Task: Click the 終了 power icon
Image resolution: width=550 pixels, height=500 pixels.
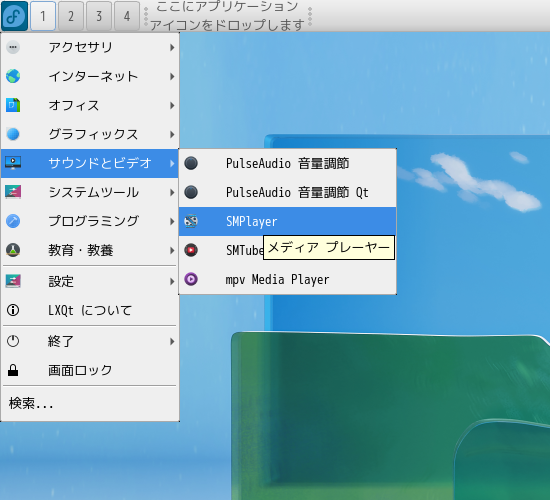Action: 13,341
